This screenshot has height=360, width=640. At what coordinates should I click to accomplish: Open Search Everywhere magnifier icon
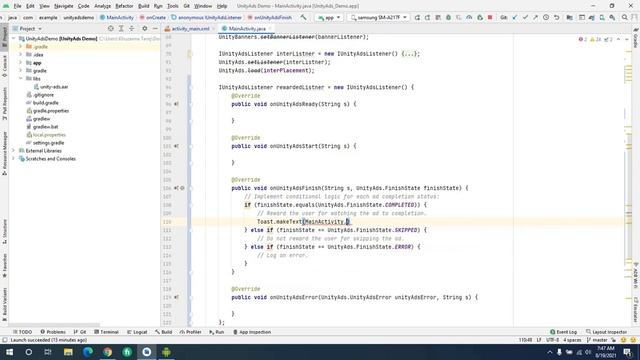tap(624, 18)
